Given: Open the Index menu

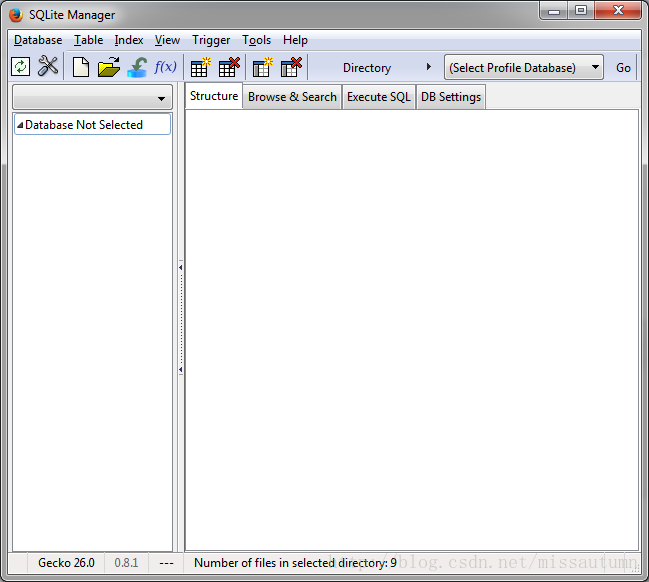Looking at the screenshot, I should 129,40.
